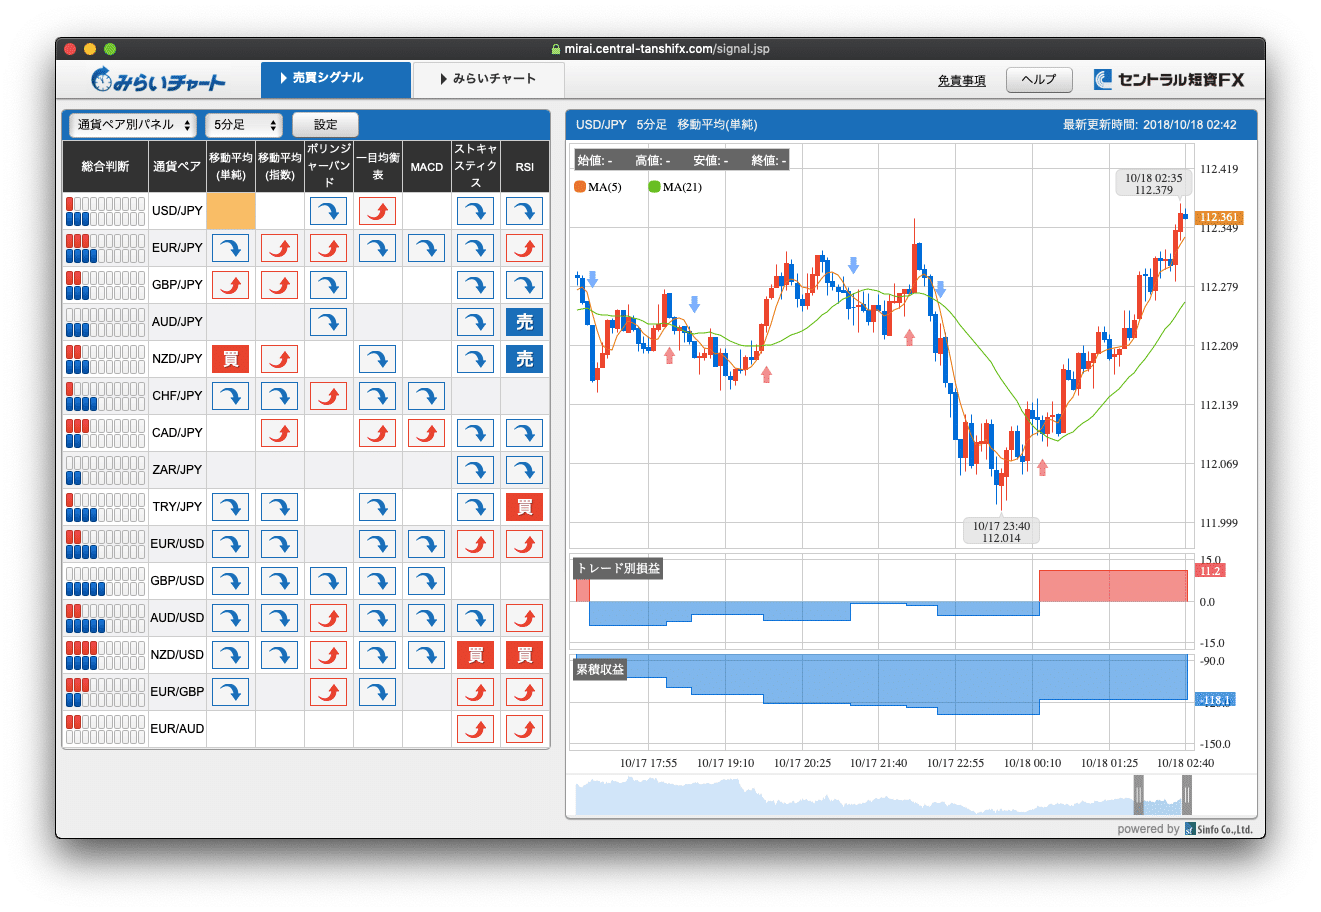Select the AUD/JPY currency pair row label
The height and width of the screenshot is (912, 1321).
tap(177, 322)
